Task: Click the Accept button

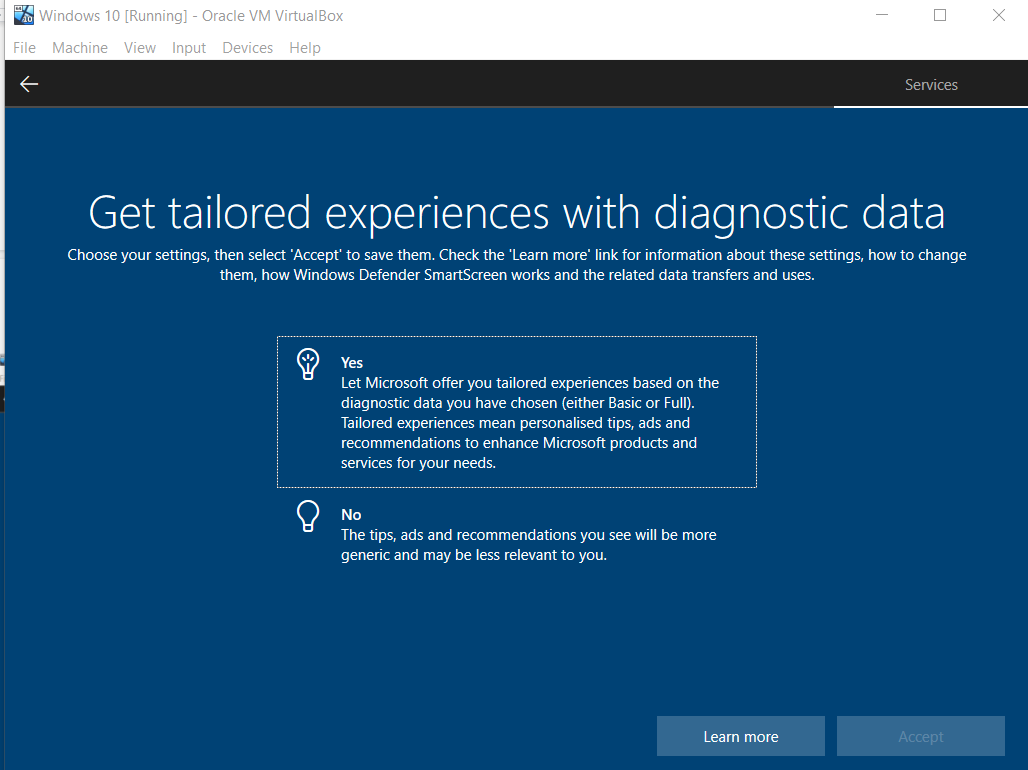Action: point(920,737)
